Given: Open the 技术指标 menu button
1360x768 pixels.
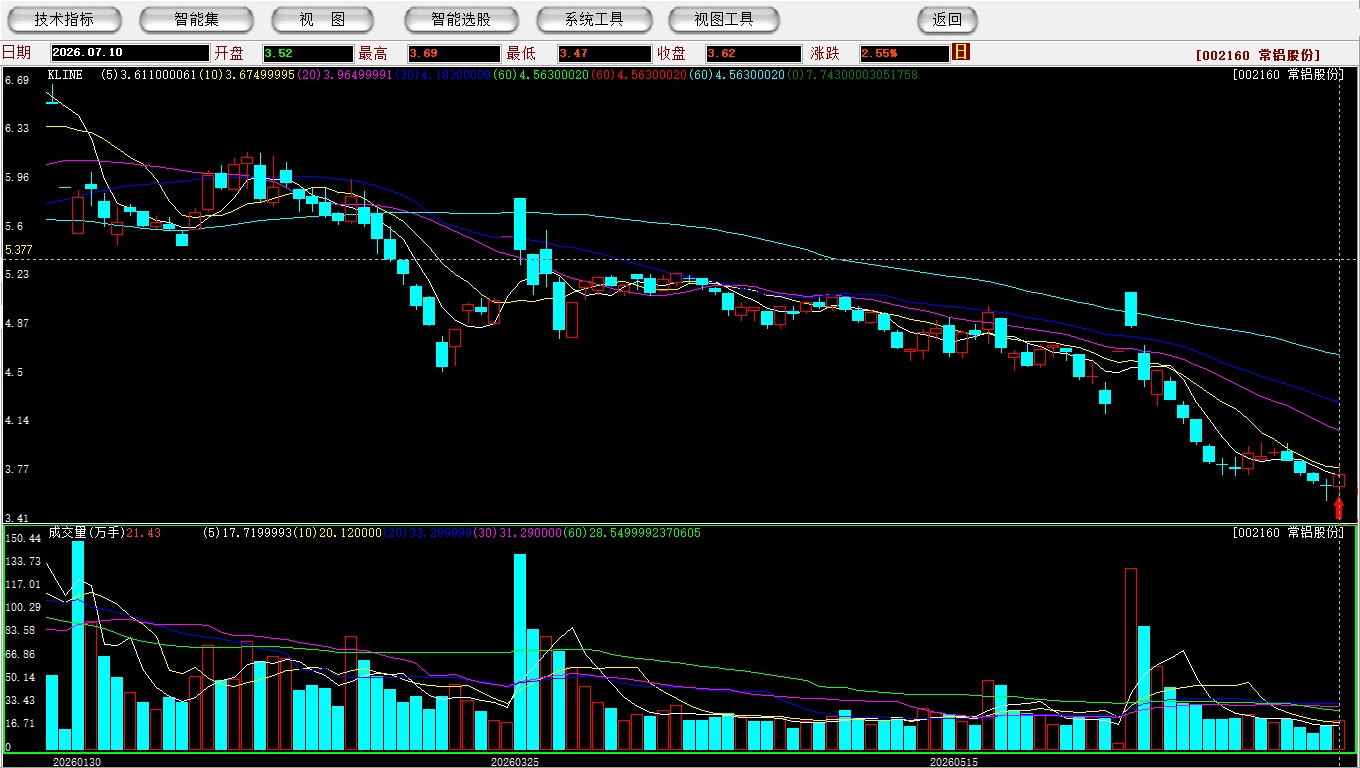Looking at the screenshot, I should (64, 19).
